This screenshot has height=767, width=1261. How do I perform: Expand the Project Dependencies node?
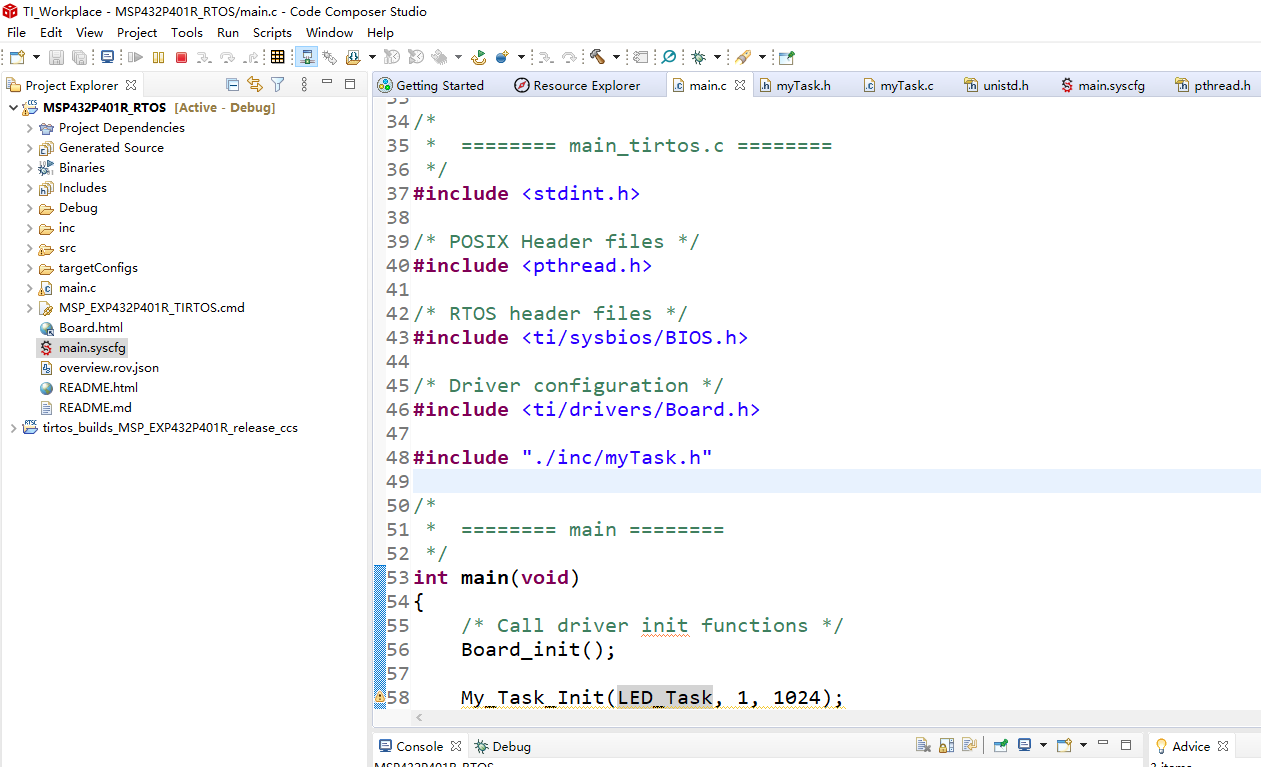30,128
